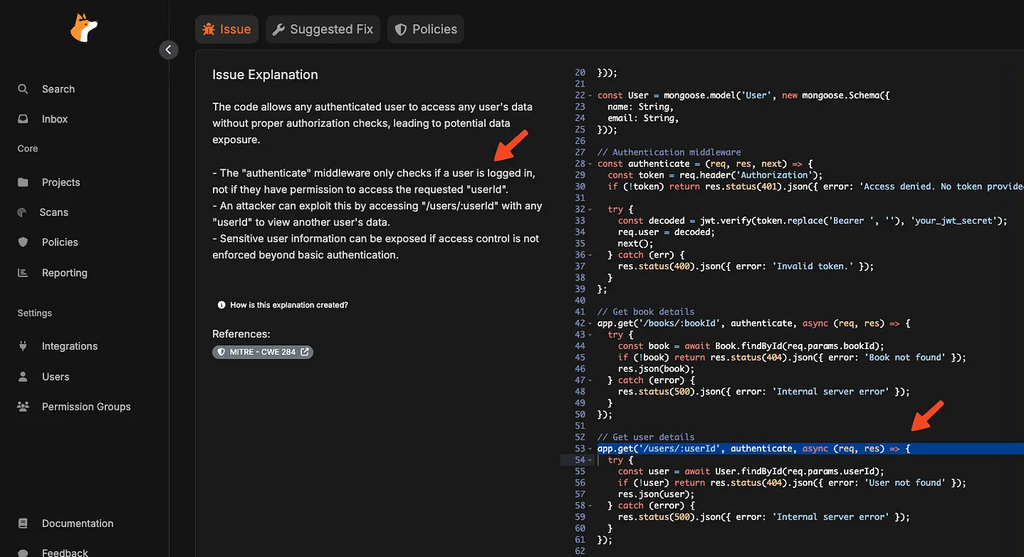The image size is (1024, 557).
Task: Click the Users person icon
Action: (23, 377)
